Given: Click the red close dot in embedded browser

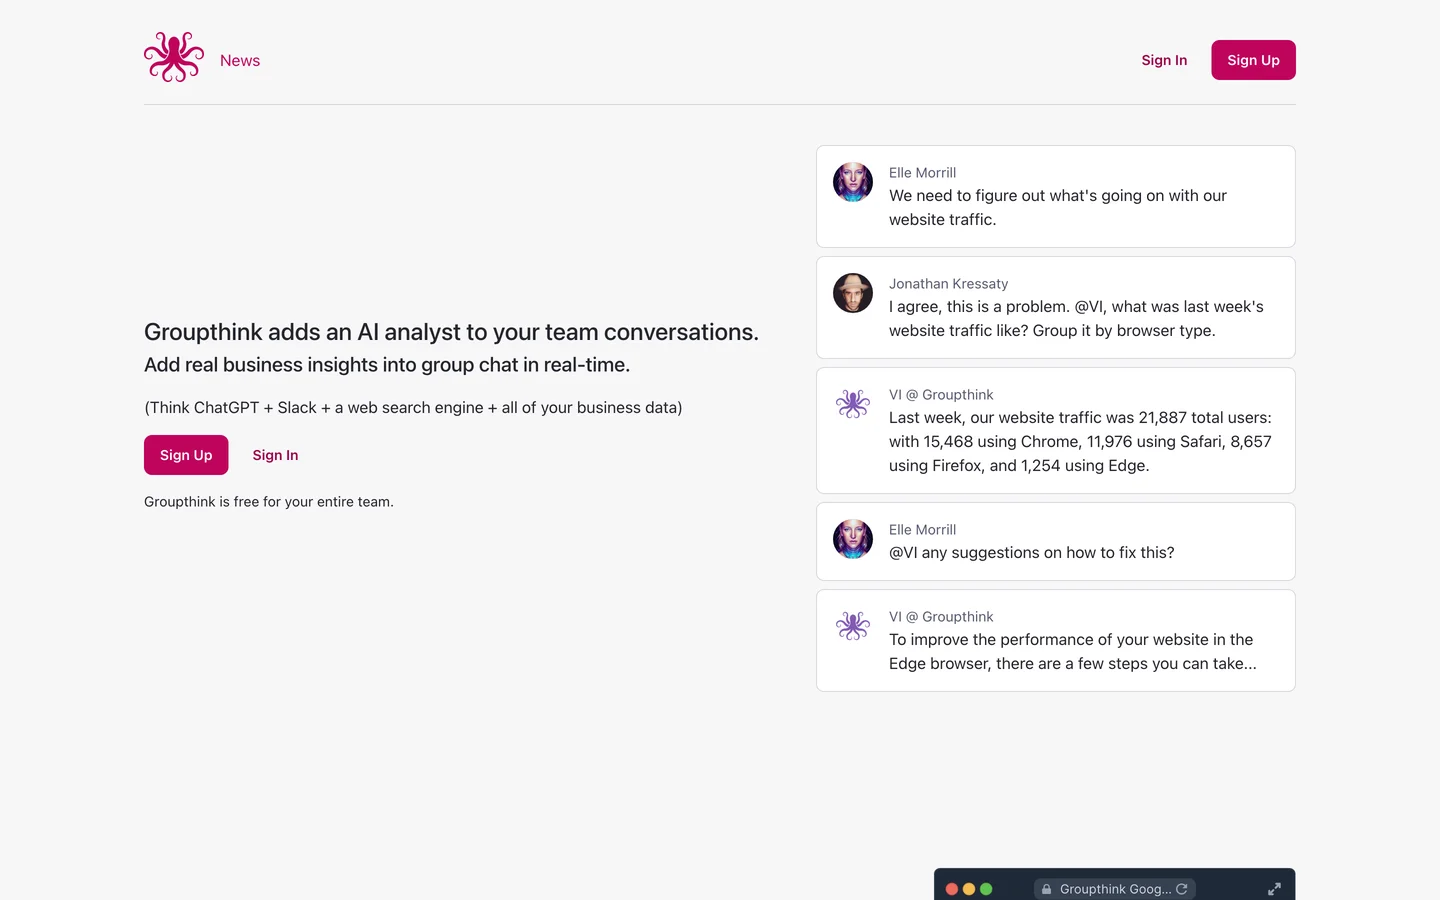Looking at the screenshot, I should tap(952, 889).
